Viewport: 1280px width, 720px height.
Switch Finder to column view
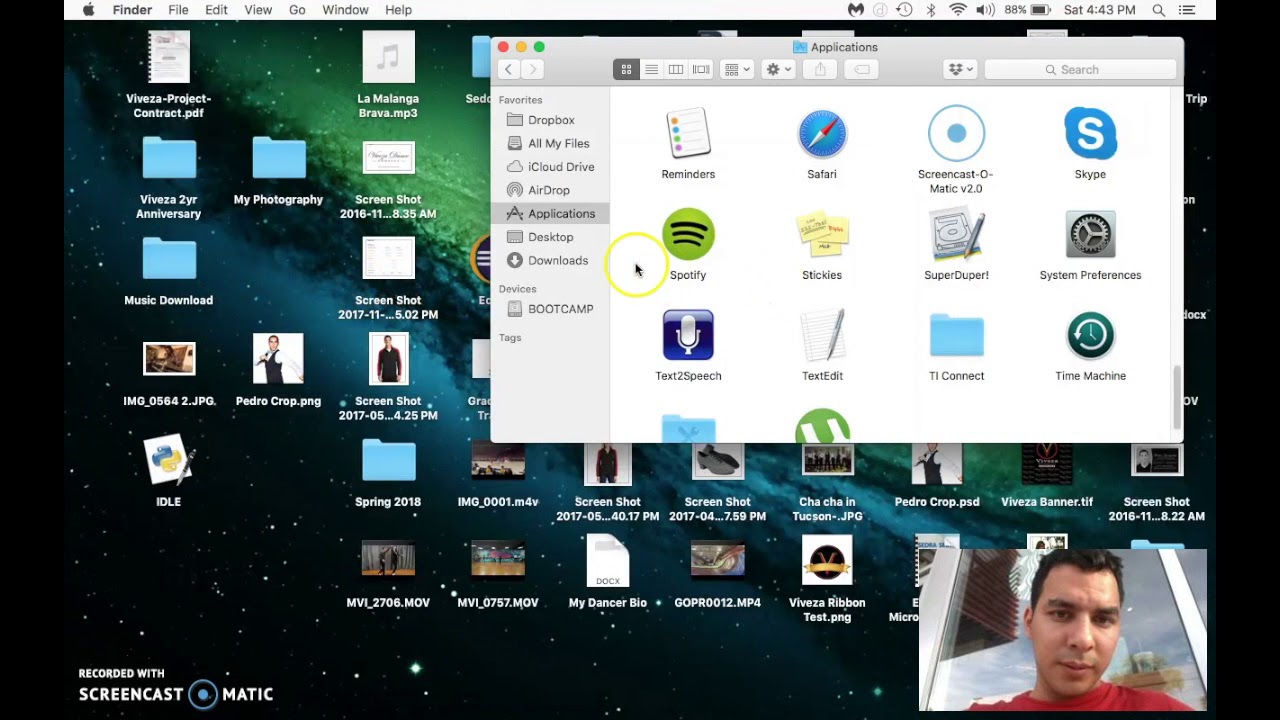(676, 69)
